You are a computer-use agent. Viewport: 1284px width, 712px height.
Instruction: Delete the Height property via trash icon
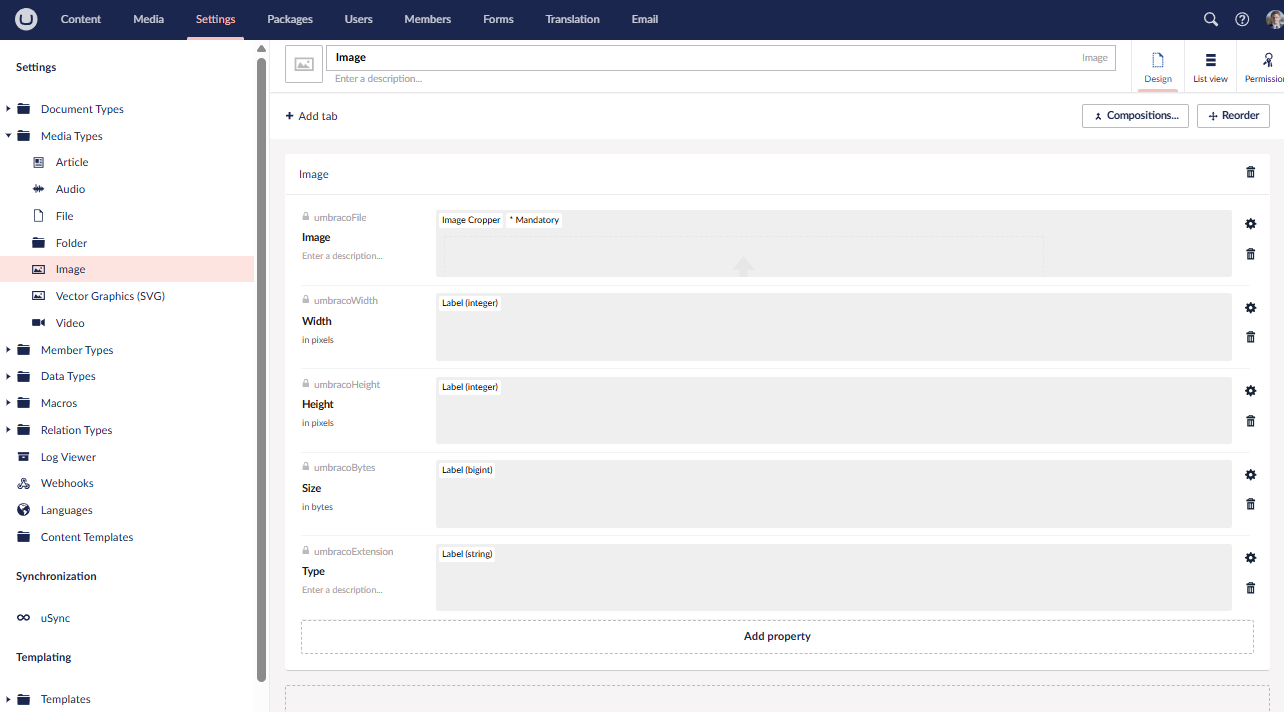1250,421
